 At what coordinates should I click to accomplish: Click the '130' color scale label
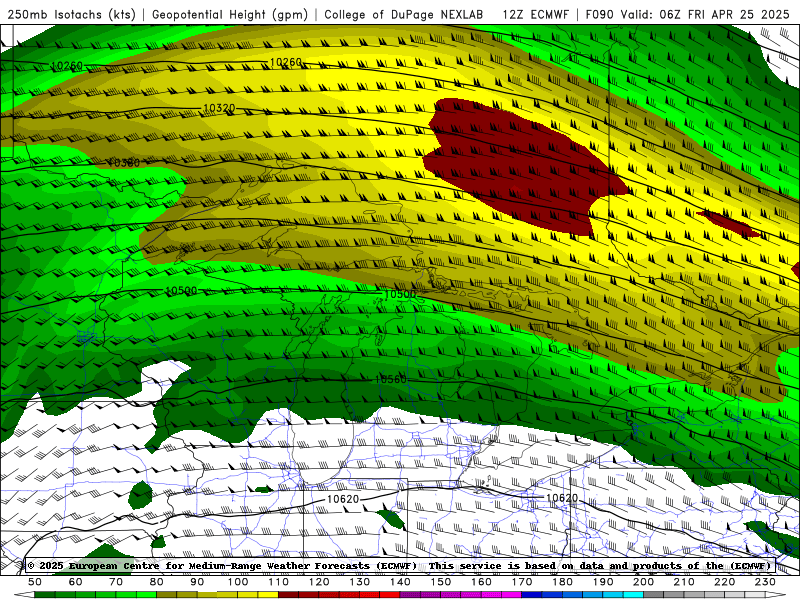tap(360, 582)
